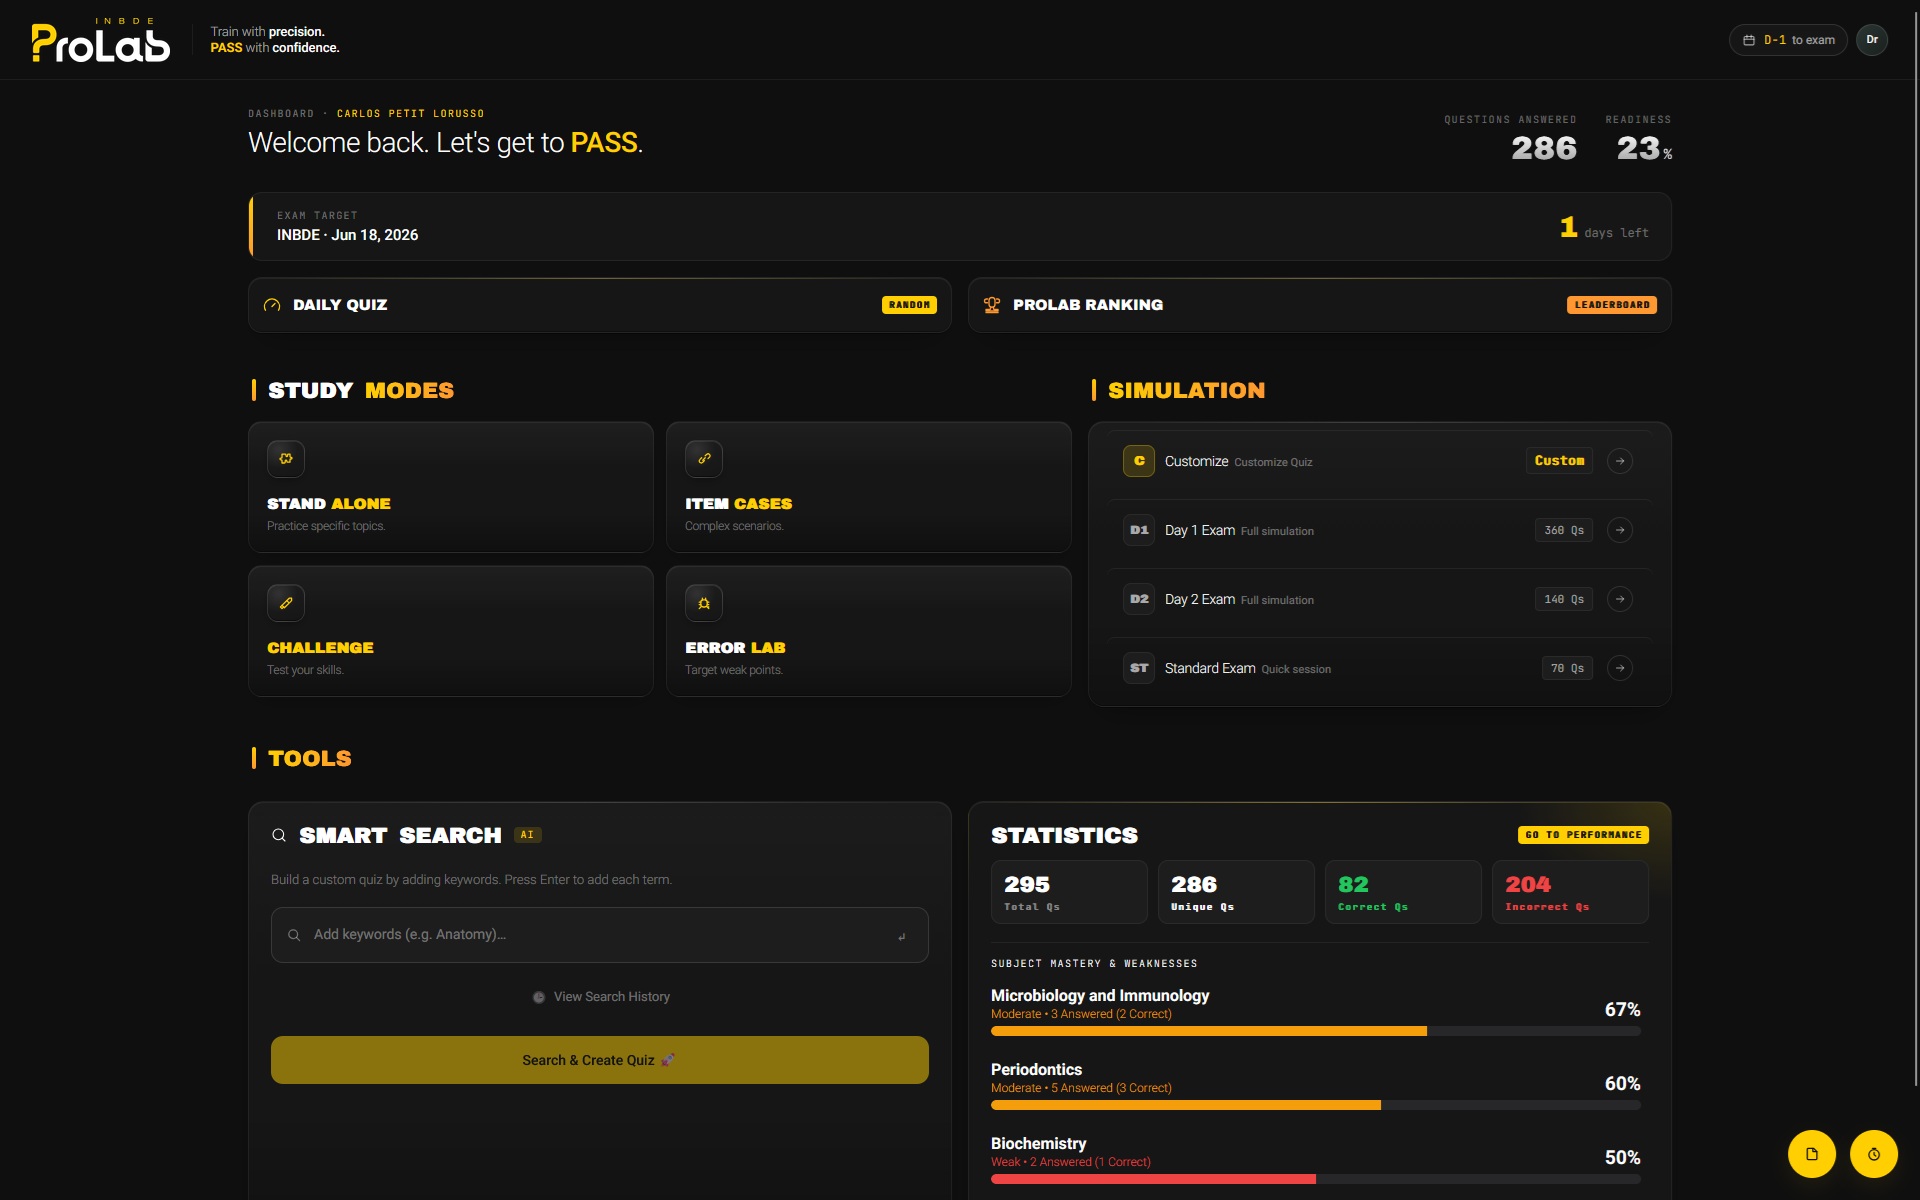This screenshot has width=1920, height=1200.
Task: Click the D1 badge for Day 1 Exam
Action: (1139, 530)
